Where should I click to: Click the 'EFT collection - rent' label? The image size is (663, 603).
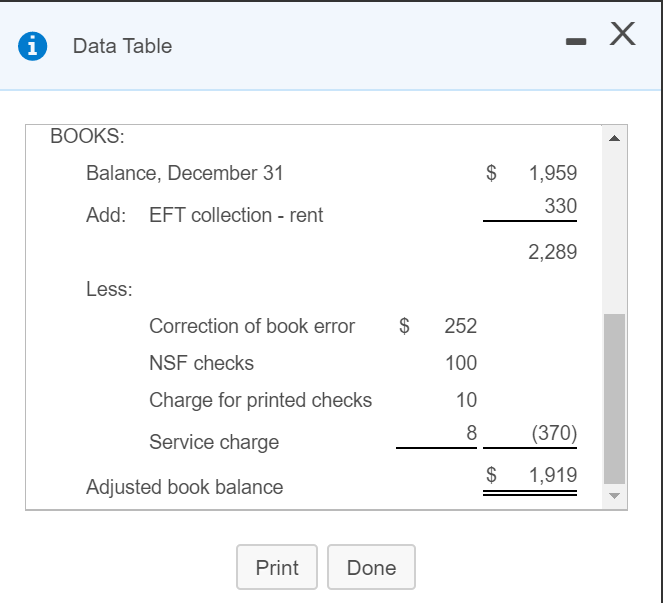[236, 215]
